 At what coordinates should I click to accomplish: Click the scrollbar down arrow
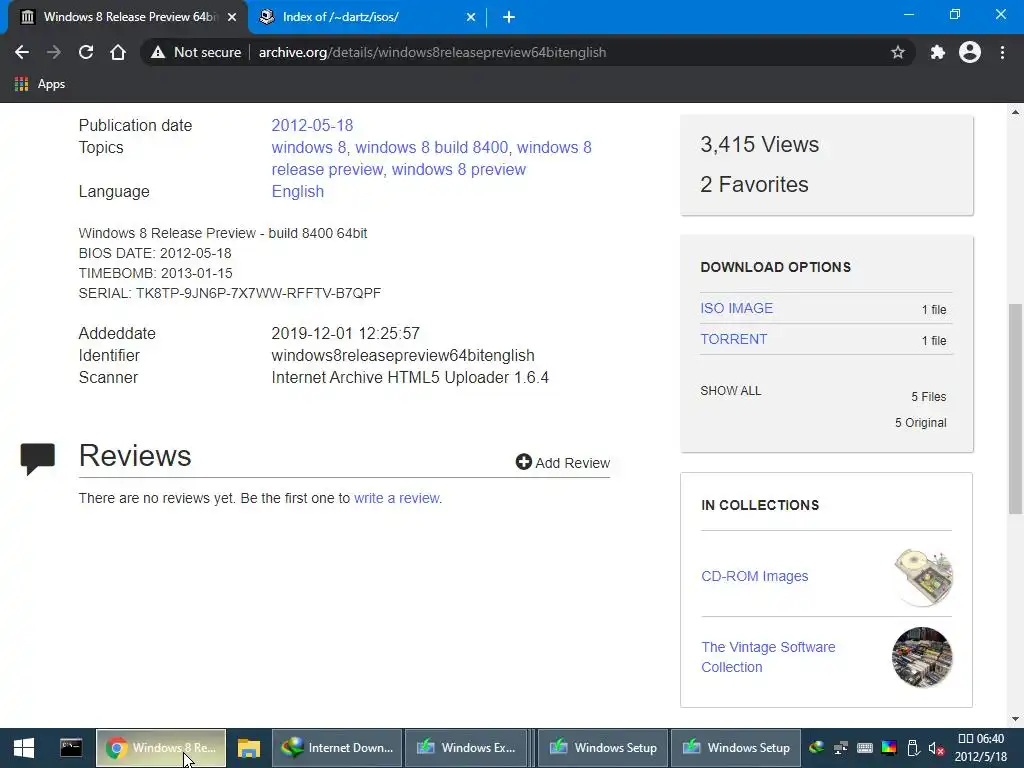(1016, 719)
